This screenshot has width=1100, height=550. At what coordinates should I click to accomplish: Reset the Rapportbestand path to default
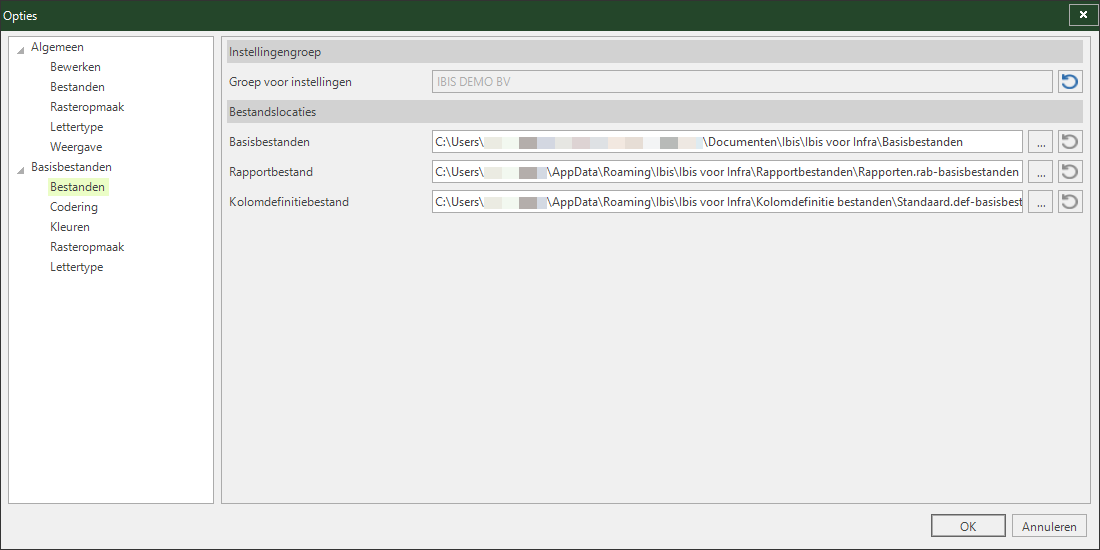point(1070,172)
